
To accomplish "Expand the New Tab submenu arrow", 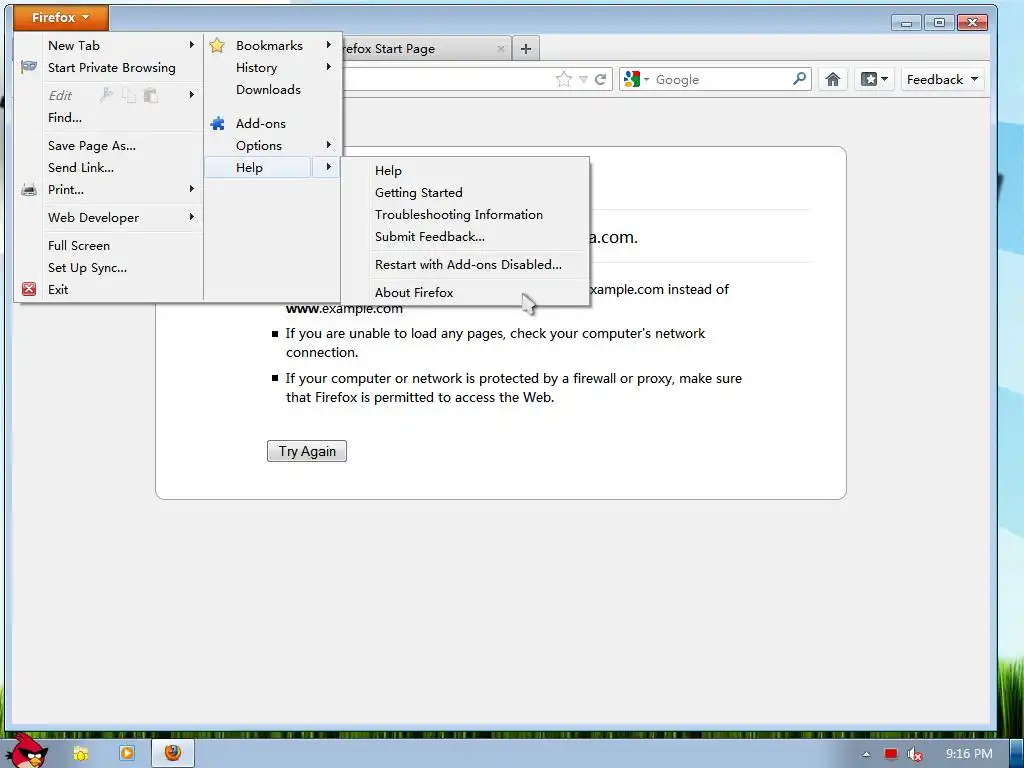I will click(x=191, y=44).
